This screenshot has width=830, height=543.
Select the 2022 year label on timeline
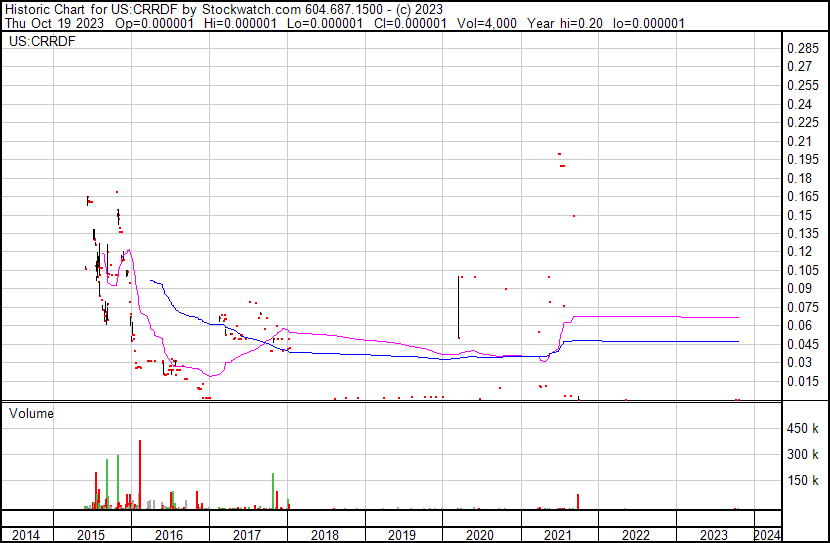[636, 535]
